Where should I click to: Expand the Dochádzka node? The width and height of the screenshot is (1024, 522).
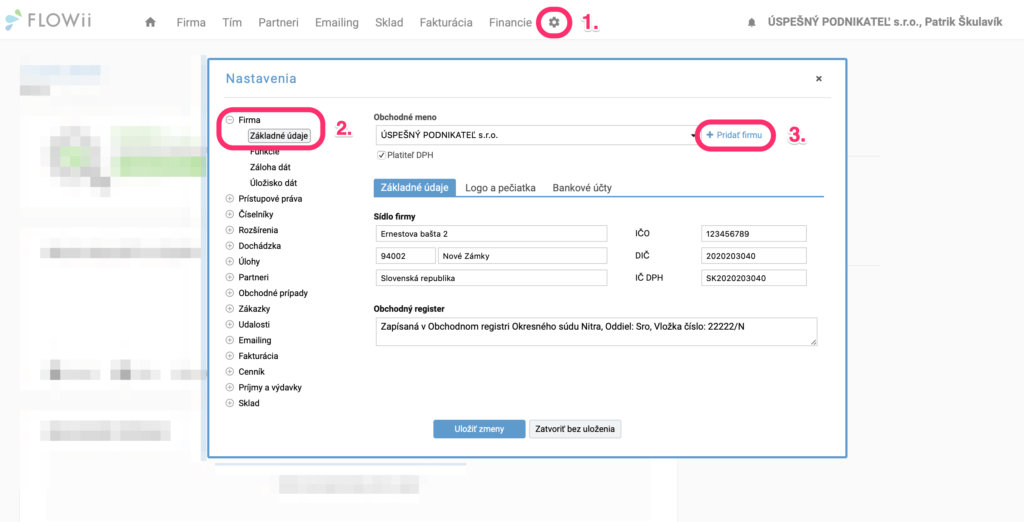pos(229,246)
